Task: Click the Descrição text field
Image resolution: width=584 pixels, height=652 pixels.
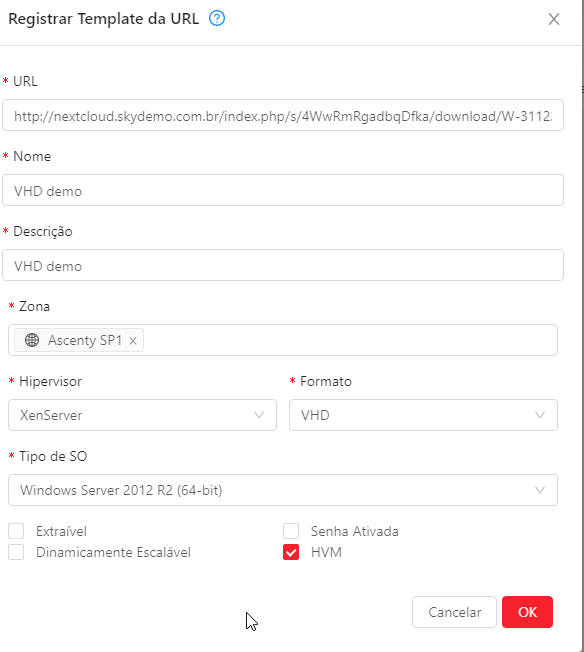Action: coord(283,265)
